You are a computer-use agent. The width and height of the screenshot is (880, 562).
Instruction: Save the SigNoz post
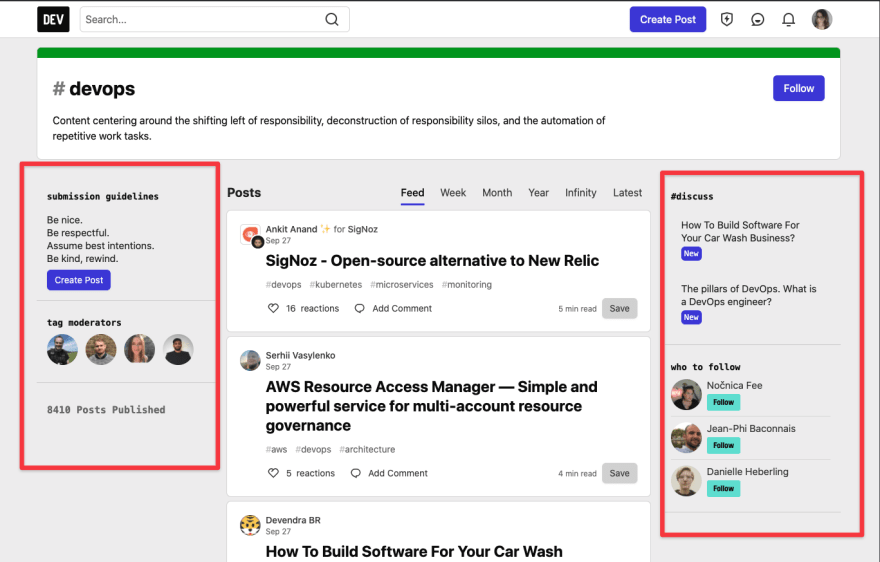click(620, 308)
